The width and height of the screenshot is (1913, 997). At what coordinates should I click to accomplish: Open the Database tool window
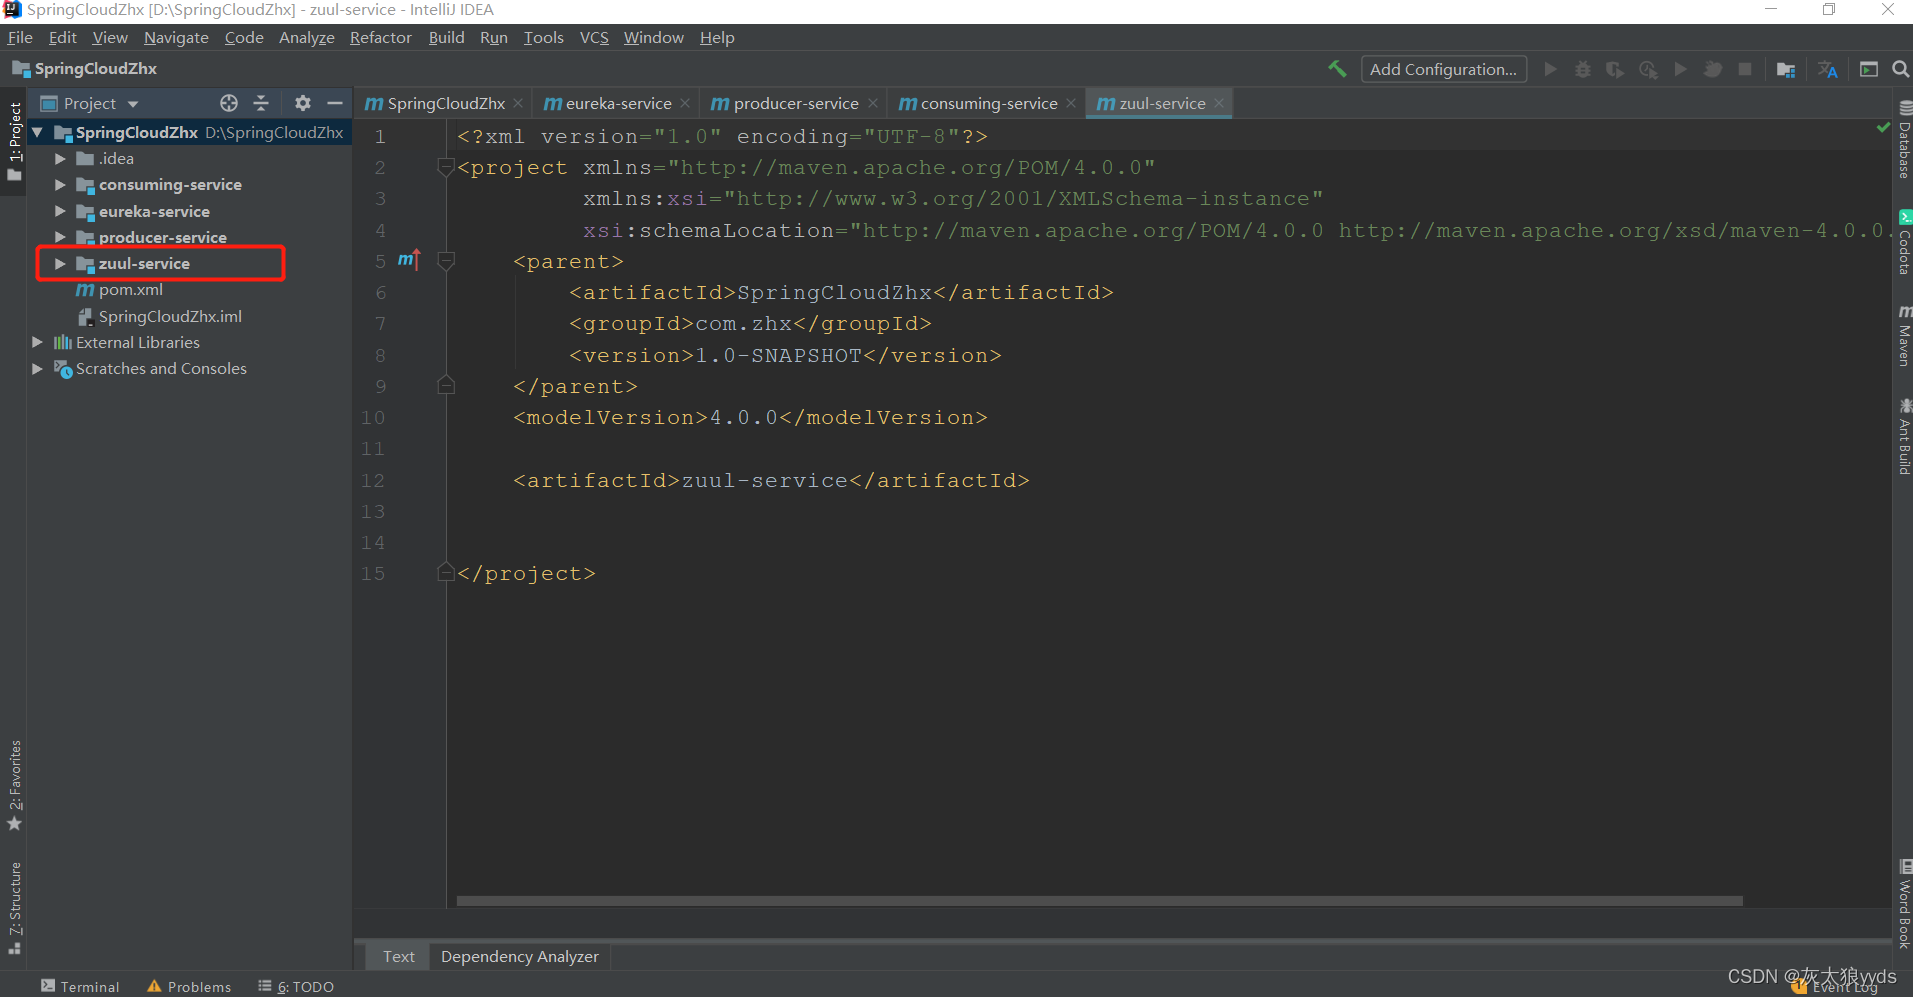pyautogui.click(x=1904, y=140)
